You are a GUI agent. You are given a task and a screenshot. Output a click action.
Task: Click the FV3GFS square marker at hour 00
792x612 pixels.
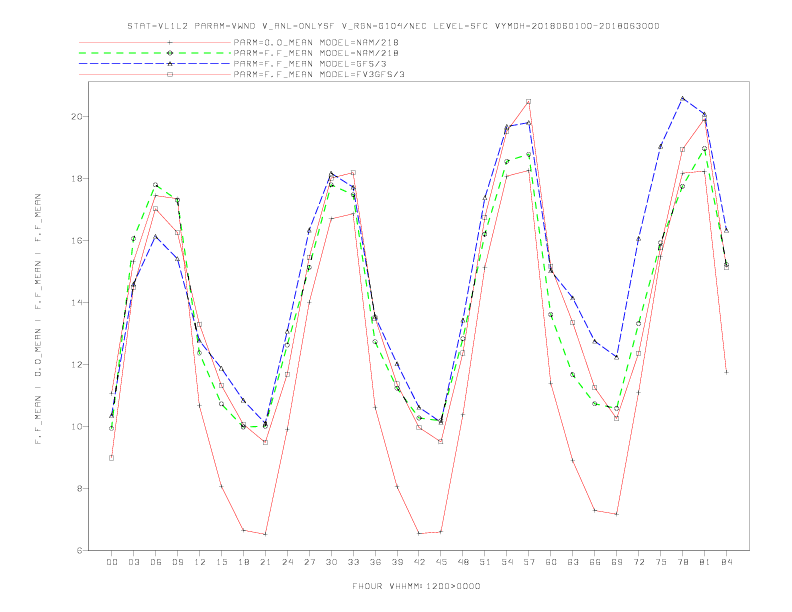point(112,458)
